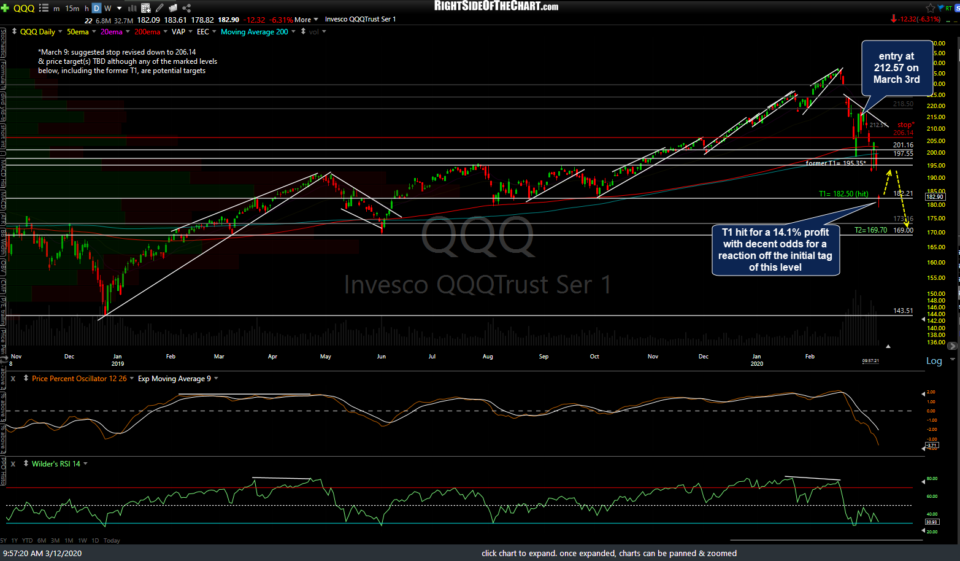The height and width of the screenshot is (561, 960).
Task: Open the bar chart style icon
Action: pyautogui.click(x=132, y=8)
